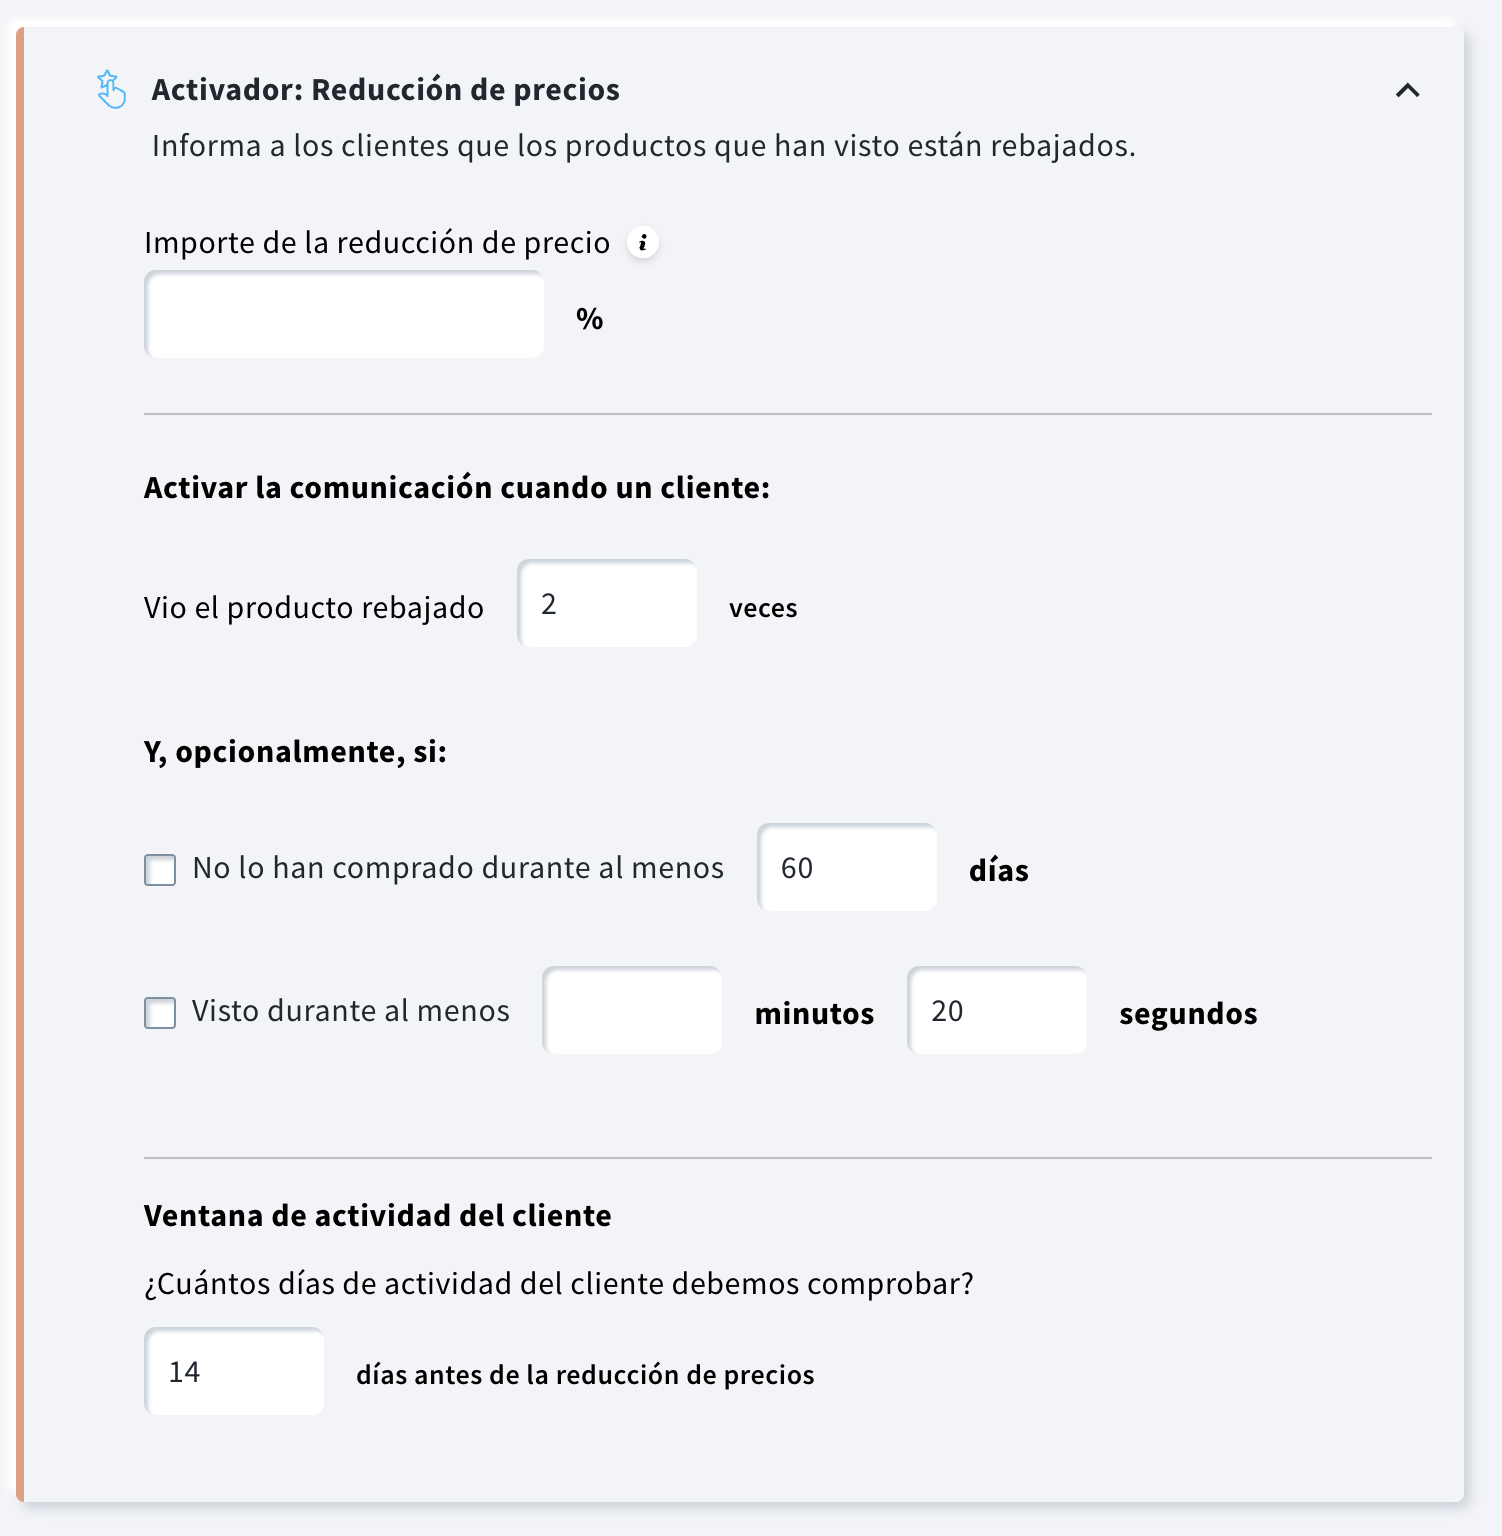Click the 'No lo han comprado durante al menos' label

pos(458,868)
